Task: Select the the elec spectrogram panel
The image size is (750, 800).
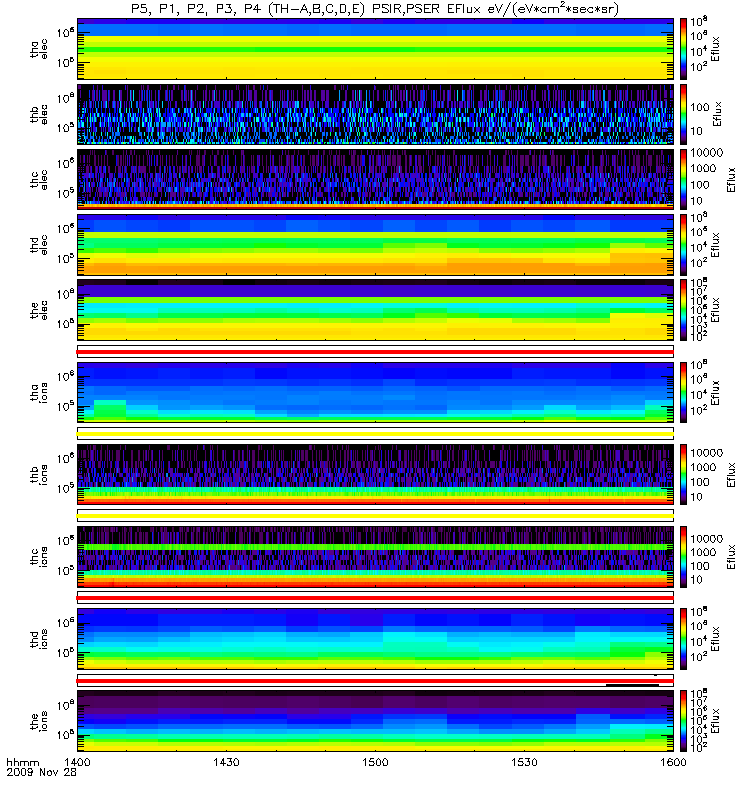Action: [x=375, y=310]
